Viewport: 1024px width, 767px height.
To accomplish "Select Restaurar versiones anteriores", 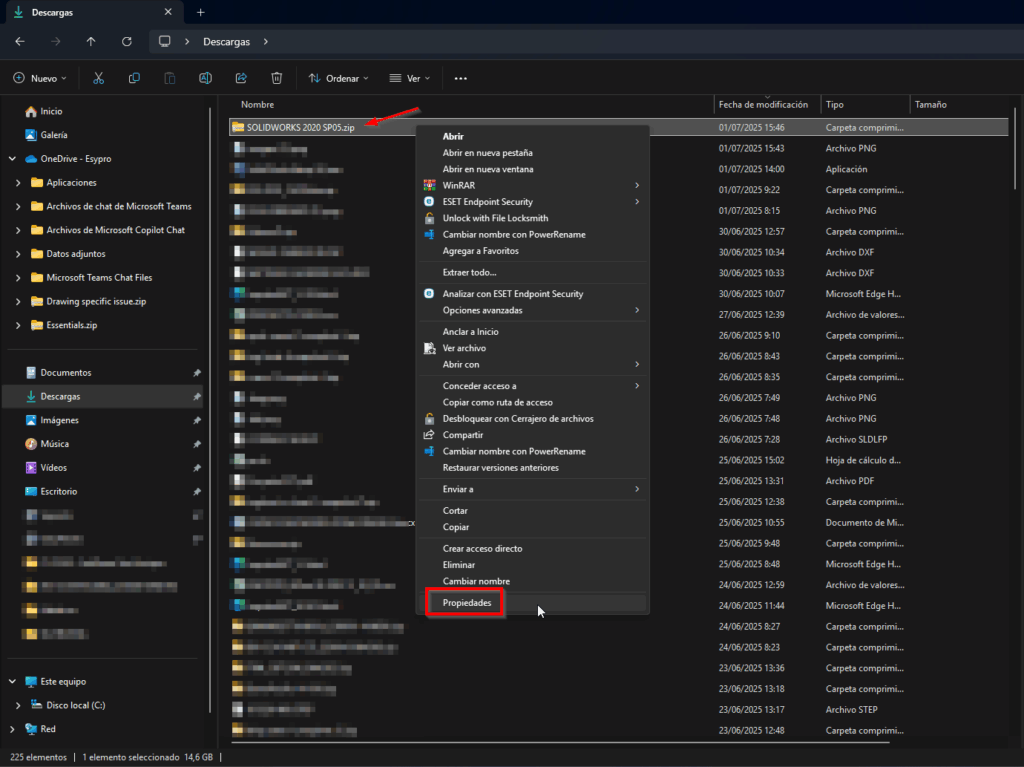I will click(x=533, y=468).
